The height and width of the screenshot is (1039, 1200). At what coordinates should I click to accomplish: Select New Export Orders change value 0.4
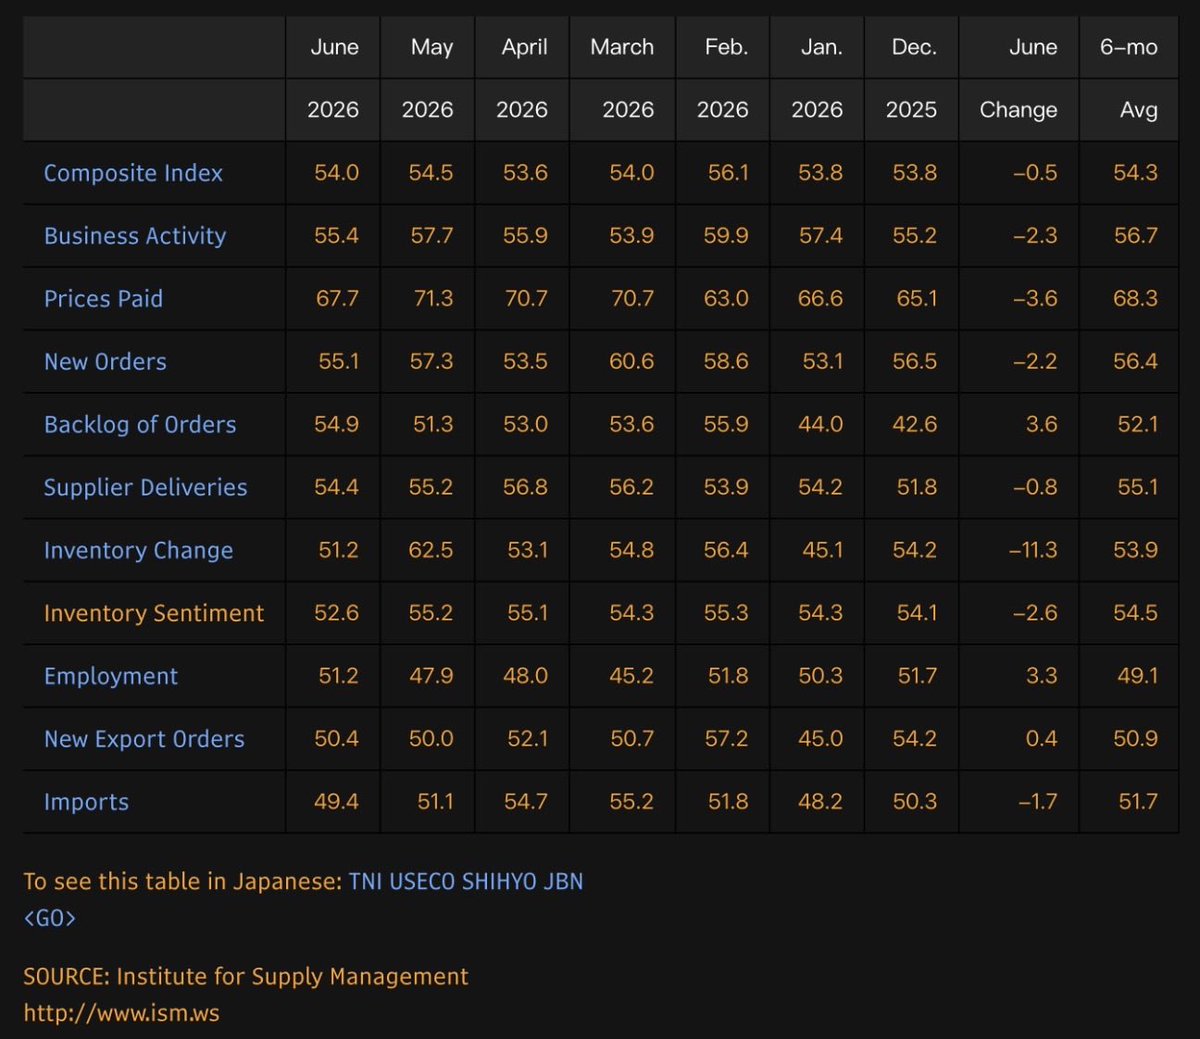1042,739
